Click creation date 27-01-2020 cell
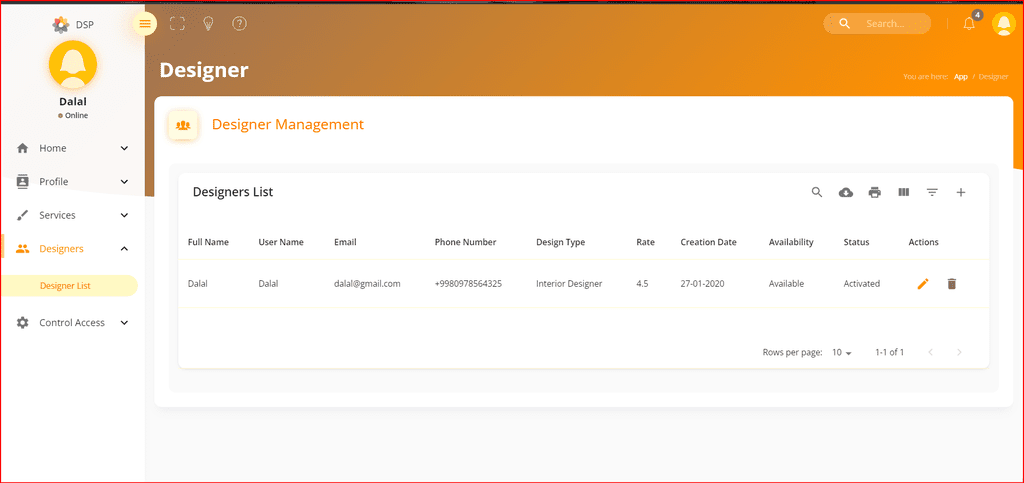This screenshot has height=483, width=1024. pos(702,284)
